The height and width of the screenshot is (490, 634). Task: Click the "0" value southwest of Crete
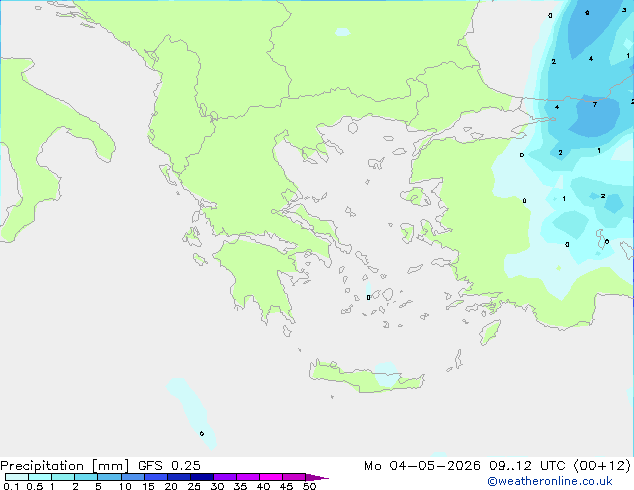[202, 434]
